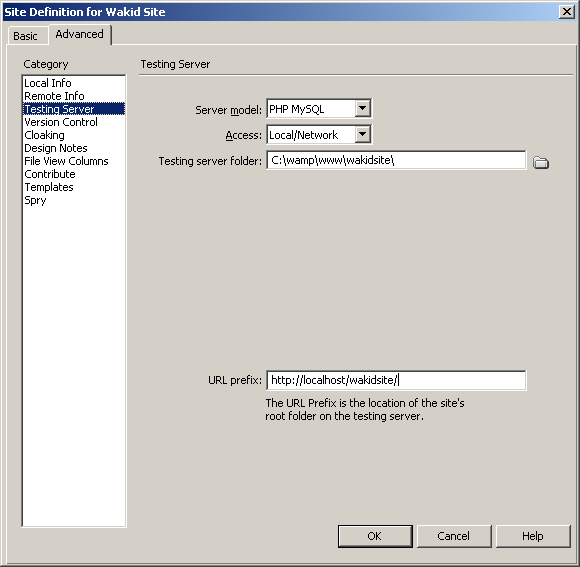
Task: Click the OK button
Action: tap(375, 536)
